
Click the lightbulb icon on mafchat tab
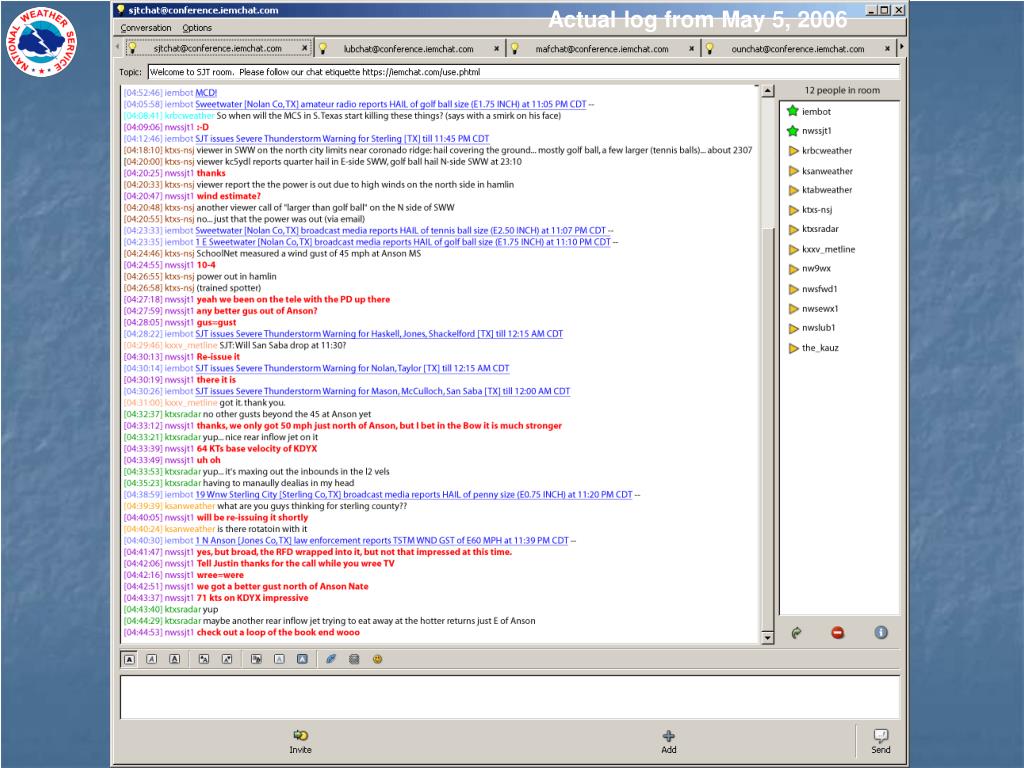pos(515,48)
